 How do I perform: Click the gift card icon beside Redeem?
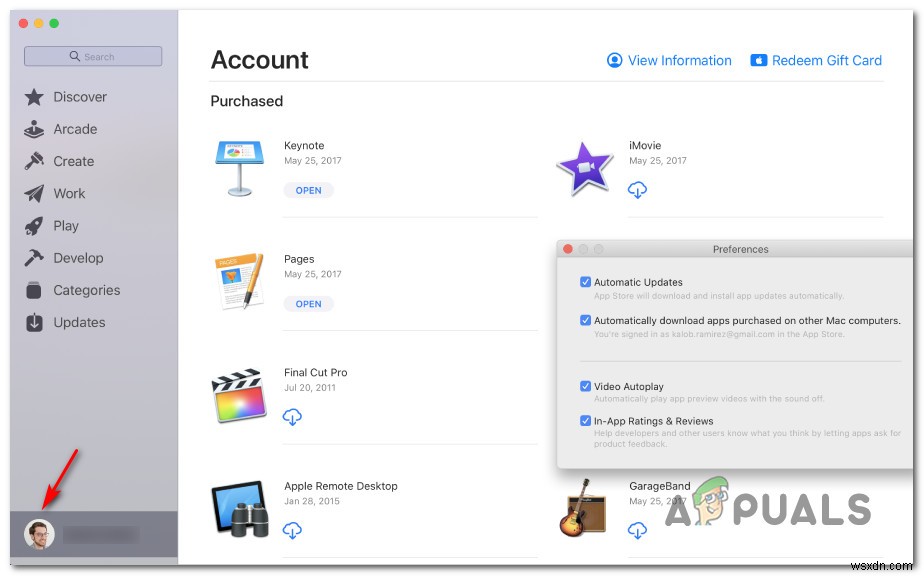758,61
